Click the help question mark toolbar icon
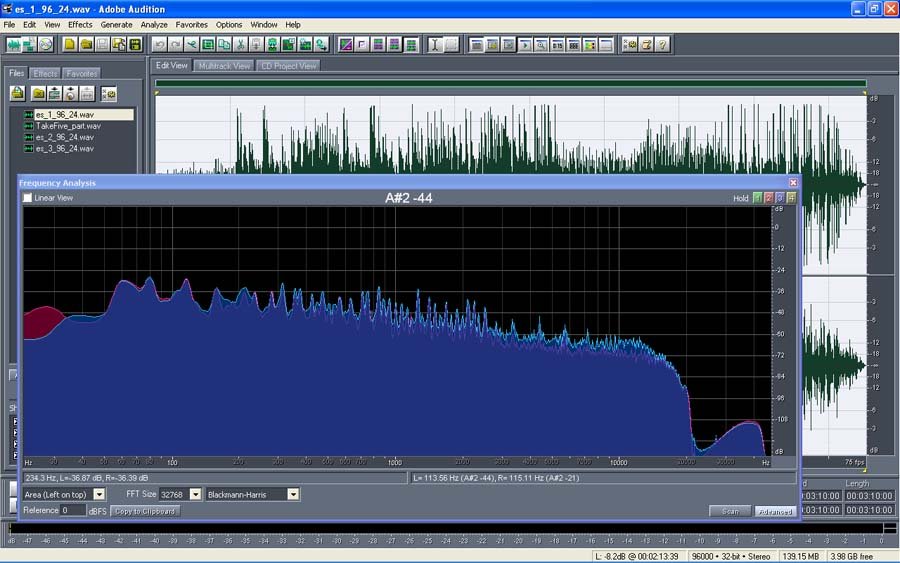Viewport: 900px width, 563px height. (662, 45)
